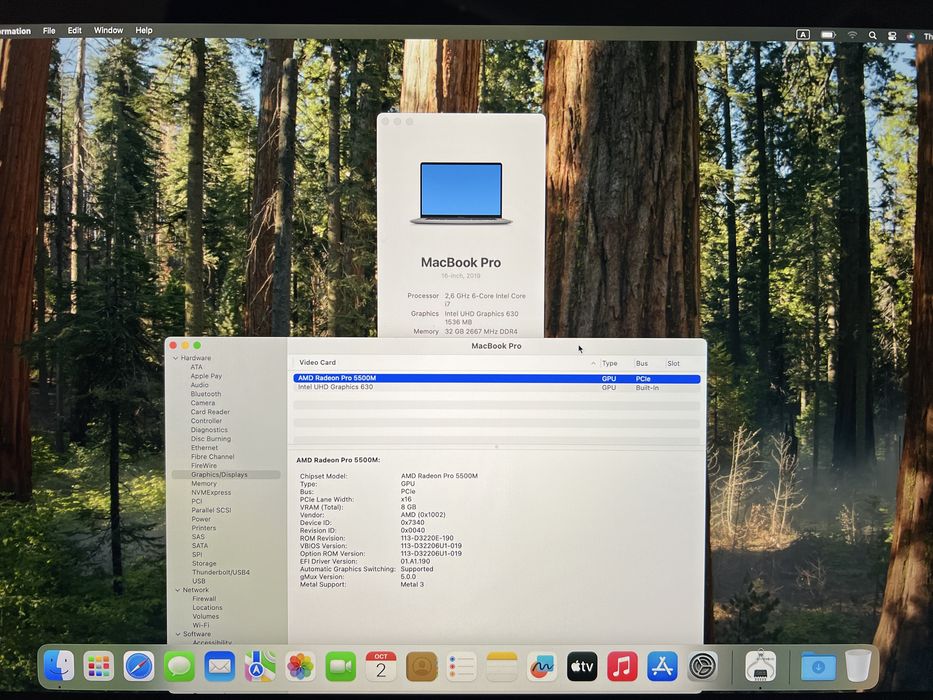Click the battery status icon
This screenshot has height=700, width=933.
828,35
